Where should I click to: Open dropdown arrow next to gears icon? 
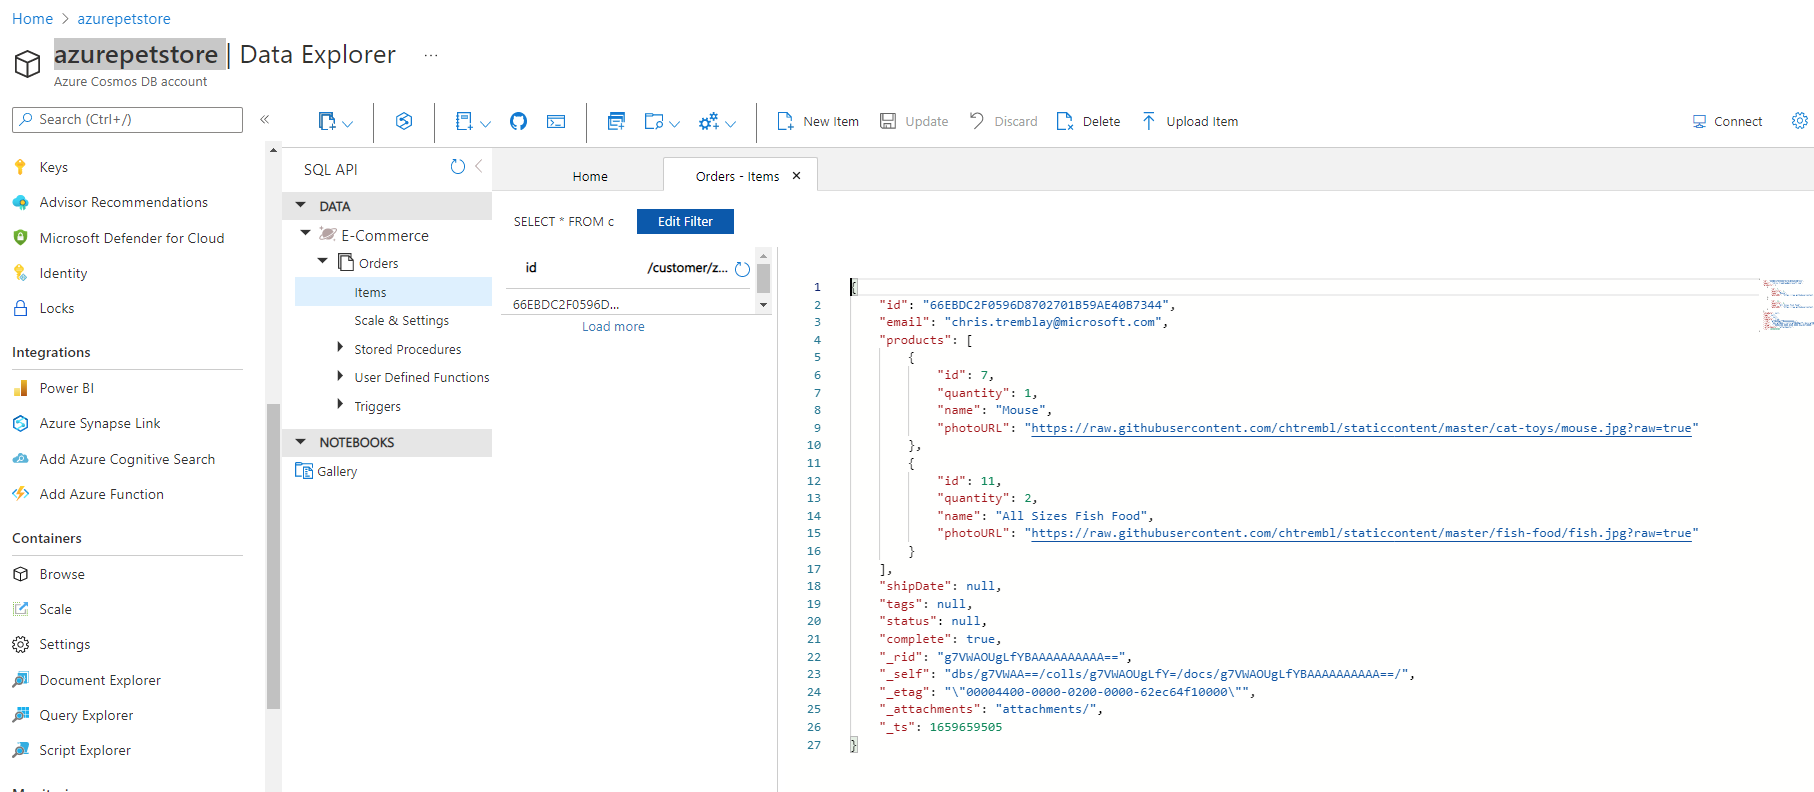coord(731,123)
